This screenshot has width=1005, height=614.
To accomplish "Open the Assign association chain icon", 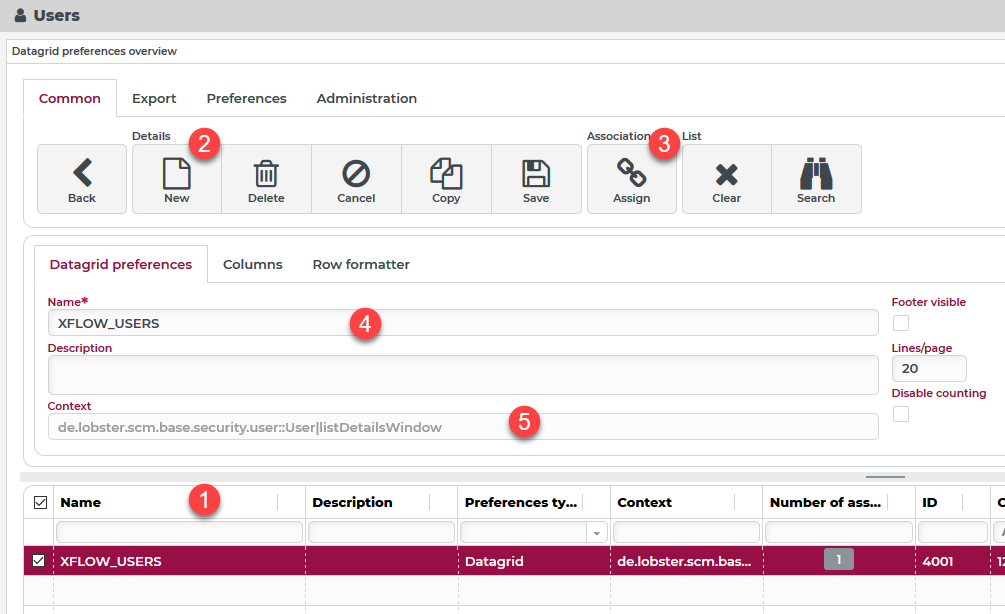I will click(x=631, y=174).
